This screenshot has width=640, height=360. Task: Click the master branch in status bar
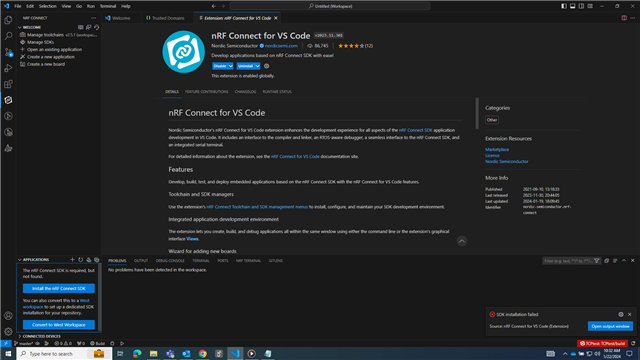(24, 344)
